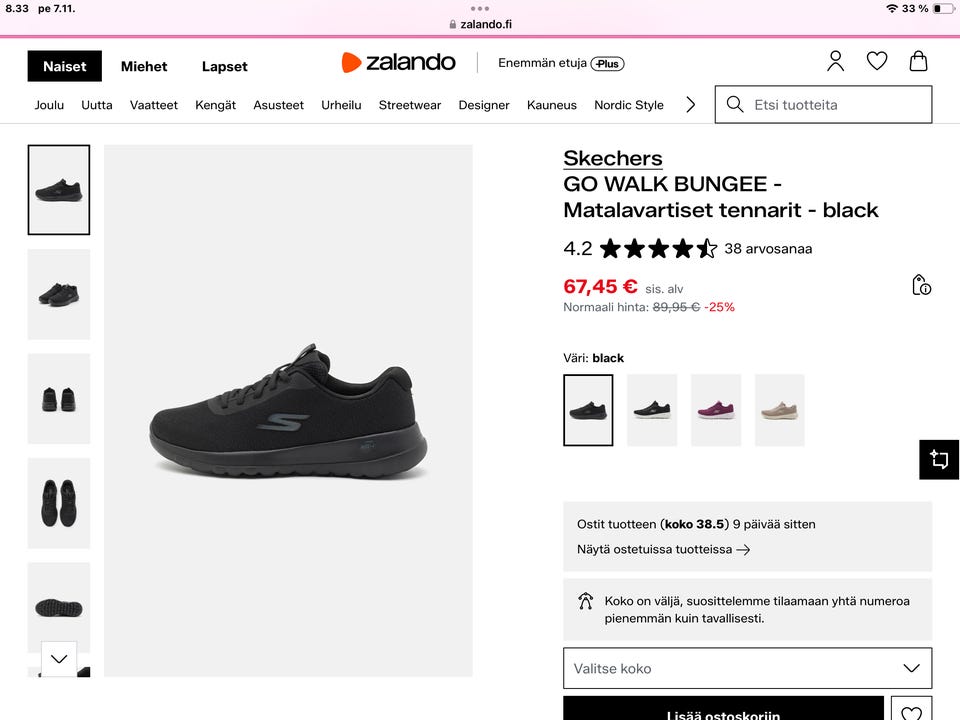The image size is (960, 720).
Task: Switch to the Lapset tab
Action: 224,67
